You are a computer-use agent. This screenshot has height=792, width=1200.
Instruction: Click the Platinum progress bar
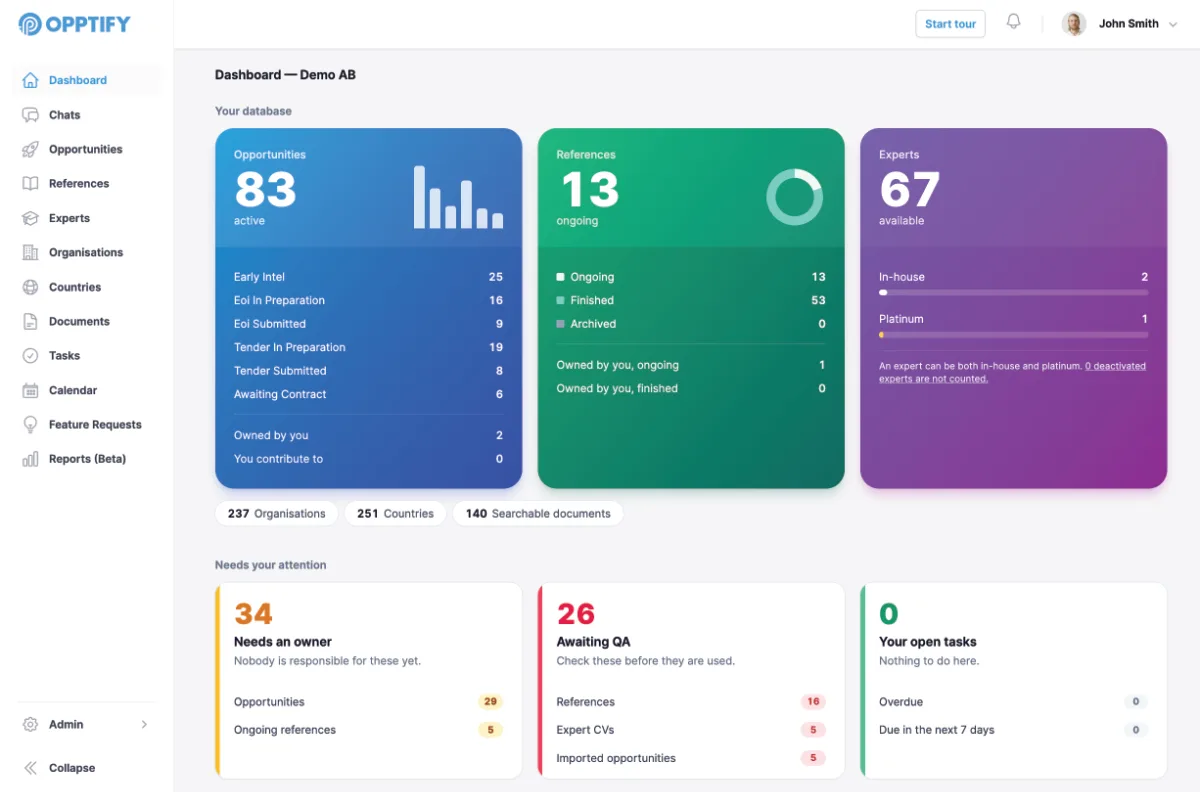[1013, 335]
